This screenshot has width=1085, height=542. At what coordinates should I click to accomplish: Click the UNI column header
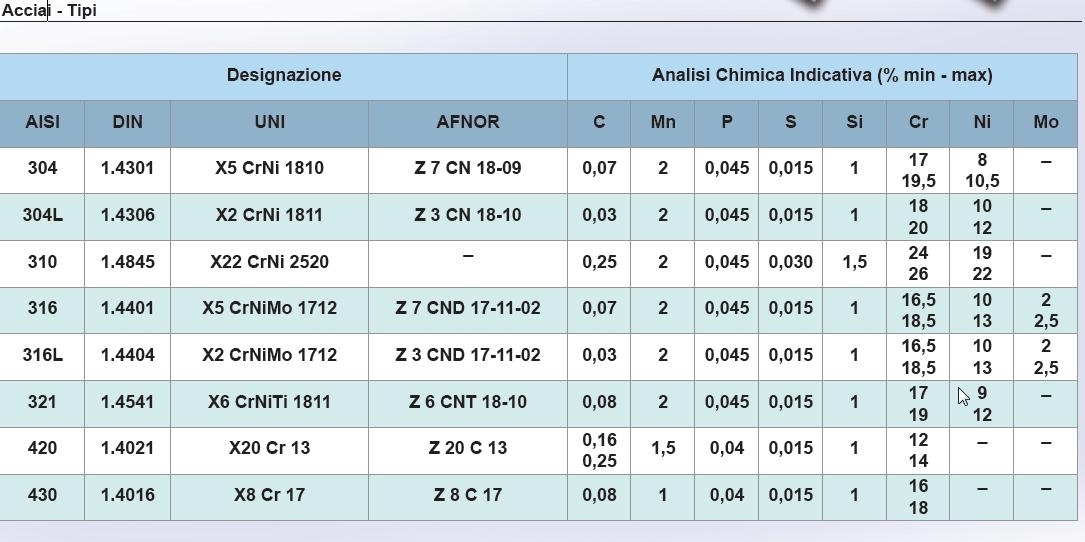tap(269, 123)
